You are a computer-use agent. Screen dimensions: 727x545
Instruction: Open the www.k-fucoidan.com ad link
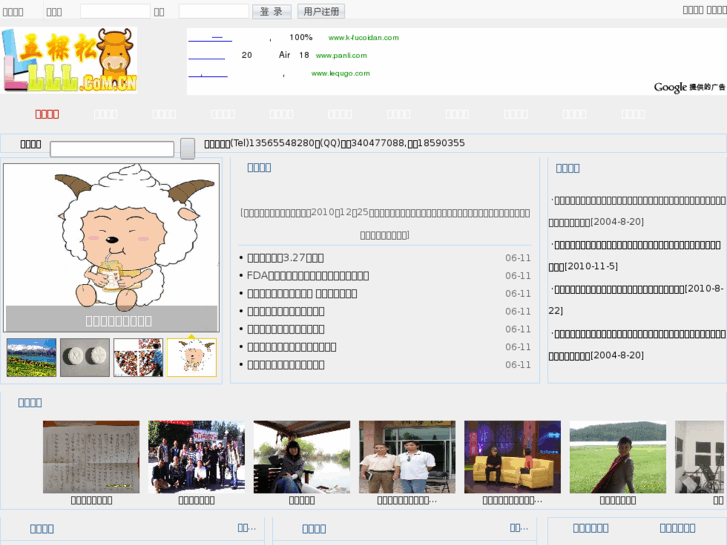(x=364, y=38)
